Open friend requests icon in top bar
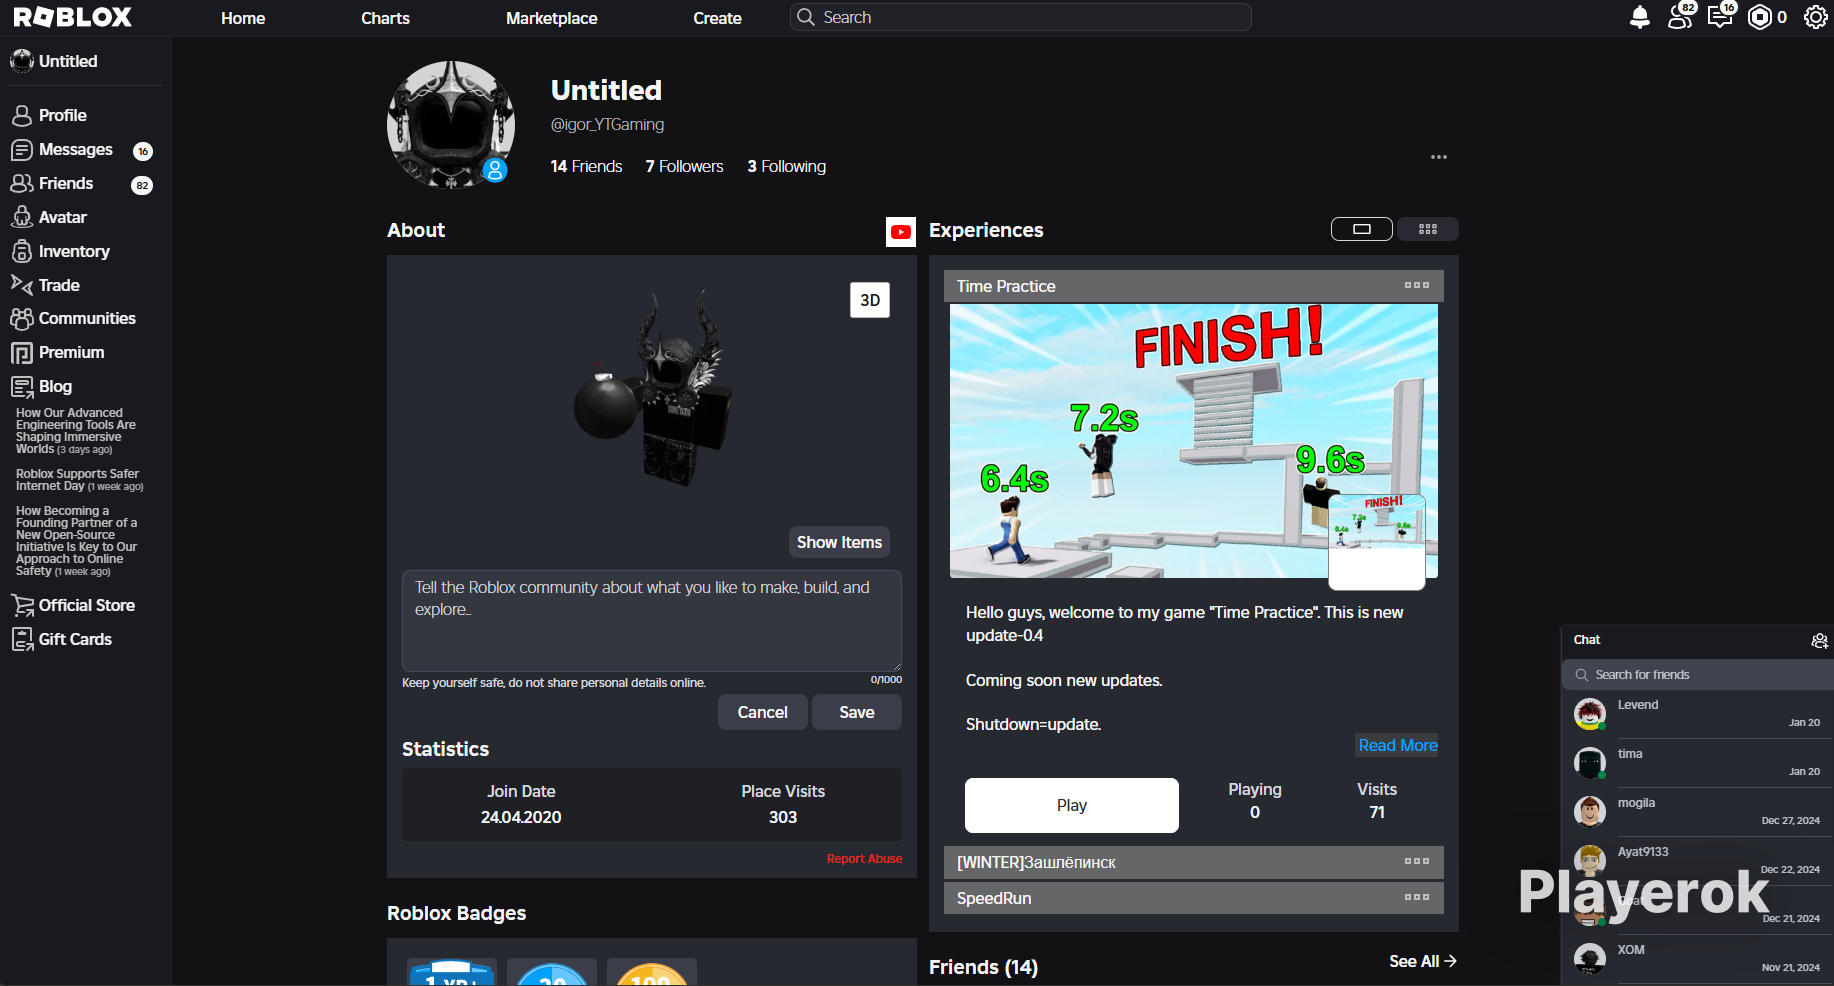 (1680, 17)
